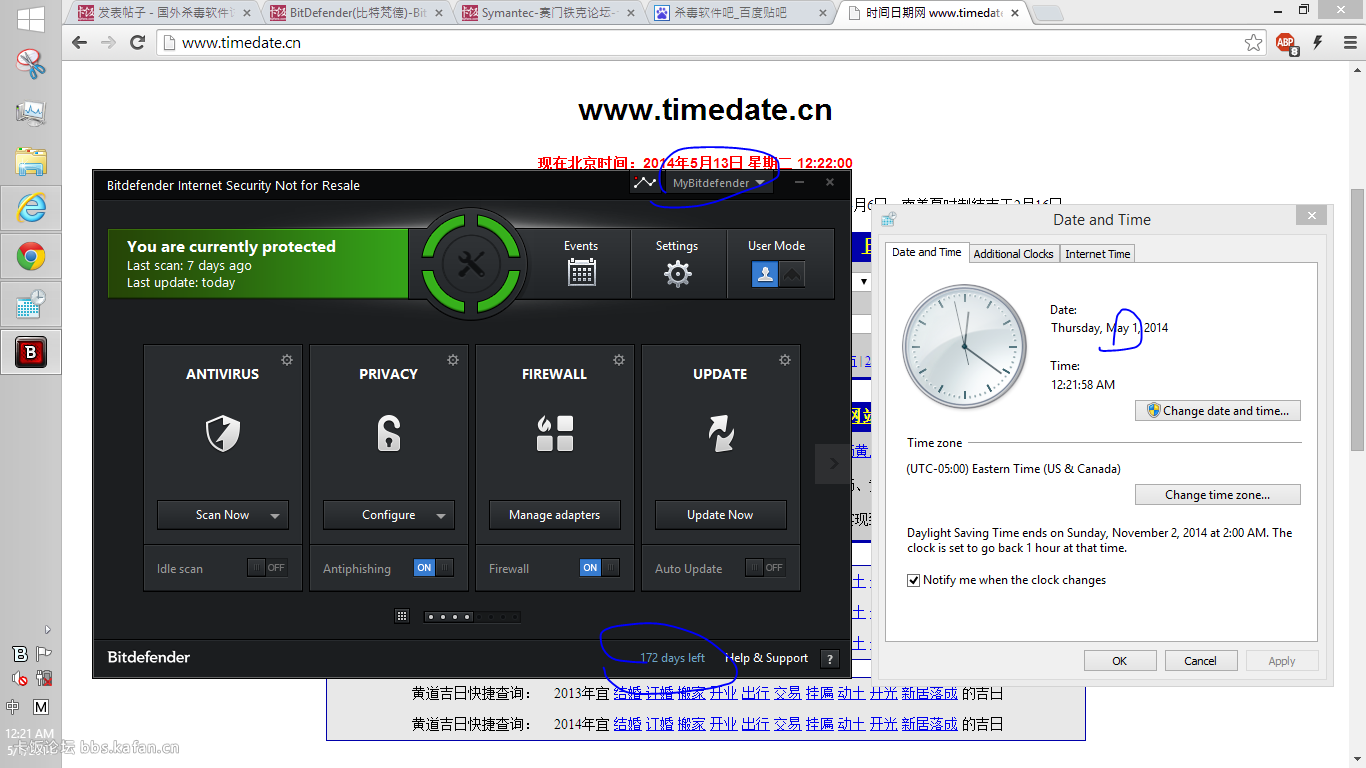Open Bitdefender Settings gear icon
This screenshot has width=1366, height=768.
coord(677,272)
